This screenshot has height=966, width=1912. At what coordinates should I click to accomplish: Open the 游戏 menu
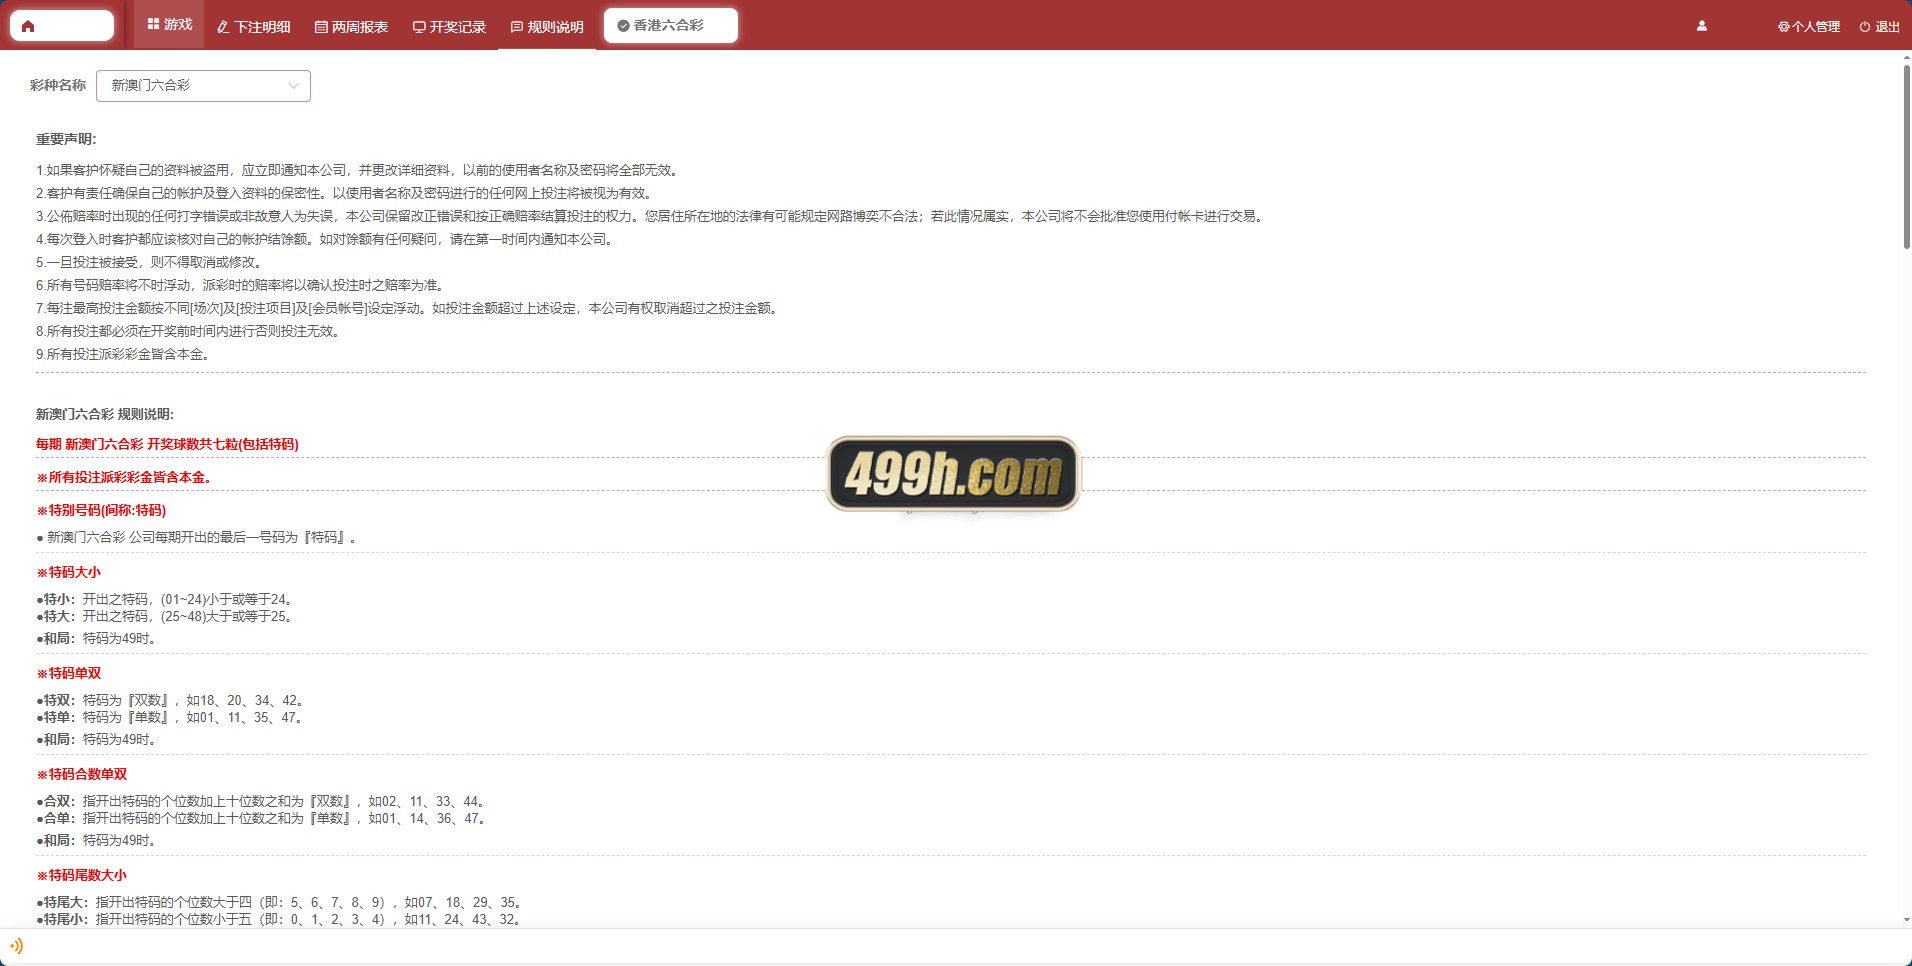169,25
